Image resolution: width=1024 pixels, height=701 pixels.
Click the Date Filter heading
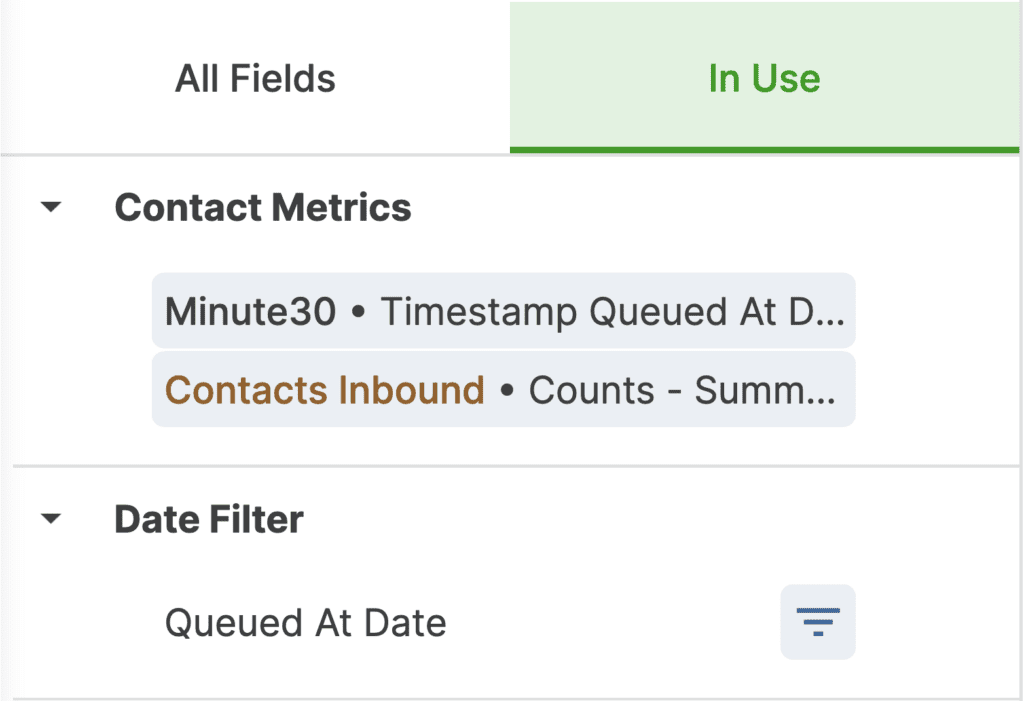click(x=208, y=519)
